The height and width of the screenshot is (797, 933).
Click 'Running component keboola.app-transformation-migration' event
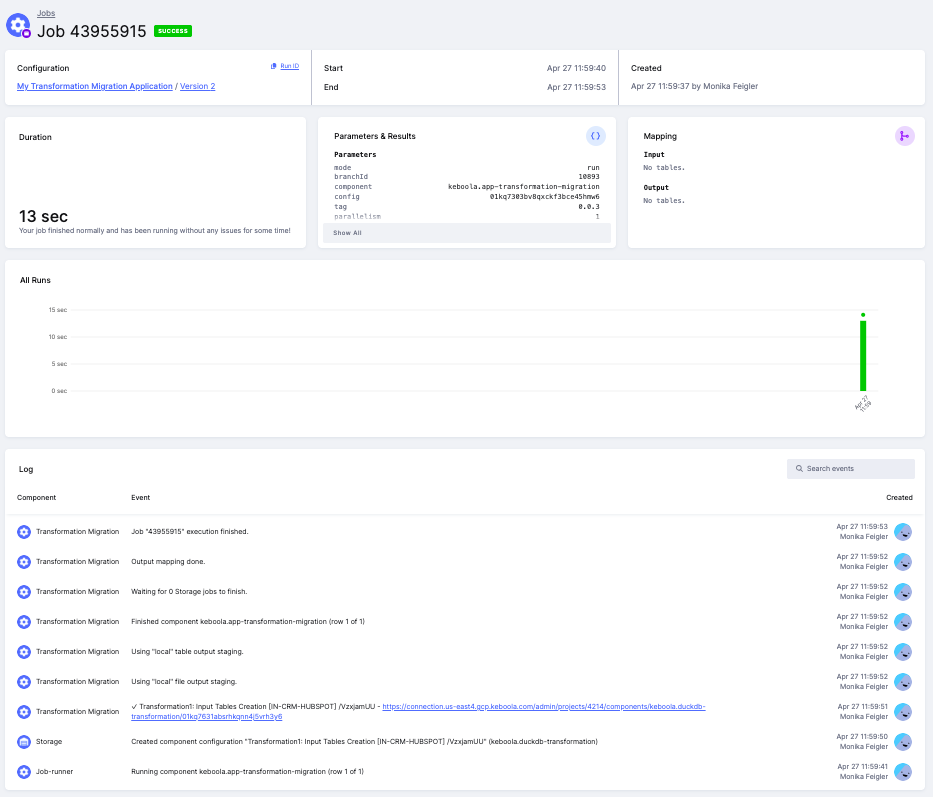click(x=248, y=771)
